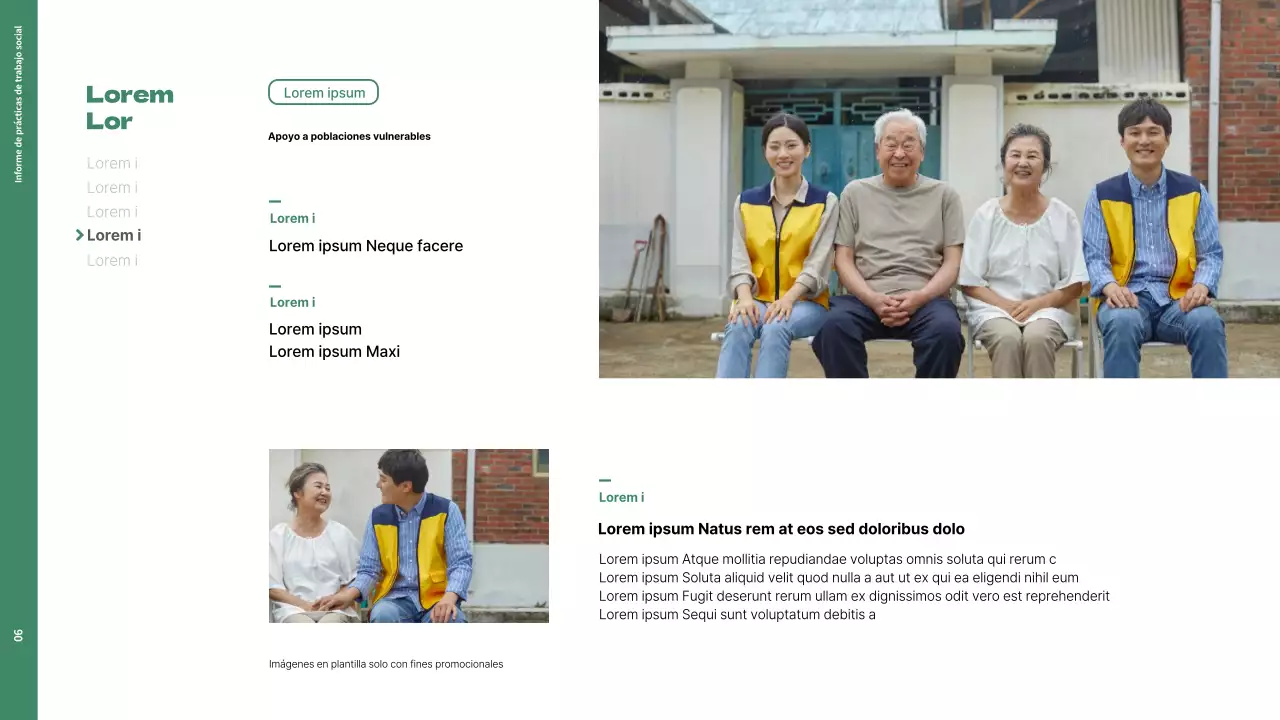Click the green "Lorem i" label above the bold heading

(x=621, y=497)
